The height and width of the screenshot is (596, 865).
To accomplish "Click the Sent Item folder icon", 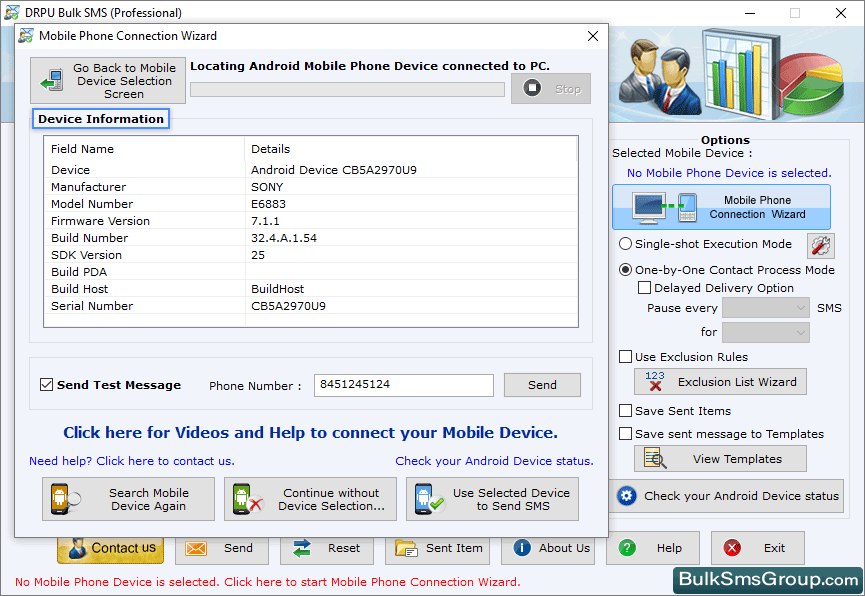I will click(406, 549).
